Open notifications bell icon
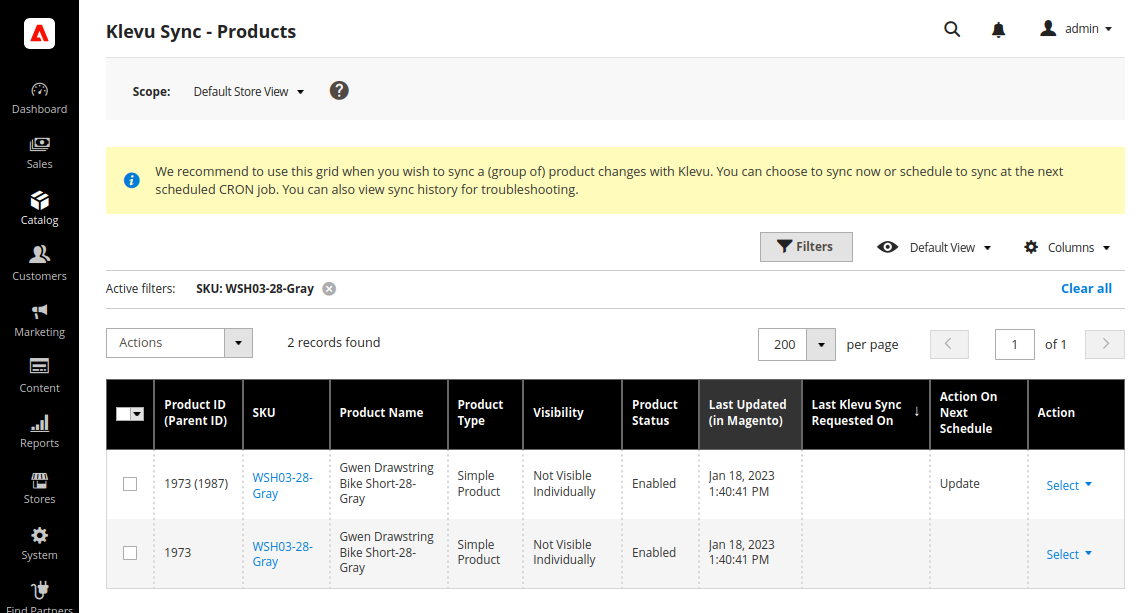The height and width of the screenshot is (613, 1147). (999, 30)
